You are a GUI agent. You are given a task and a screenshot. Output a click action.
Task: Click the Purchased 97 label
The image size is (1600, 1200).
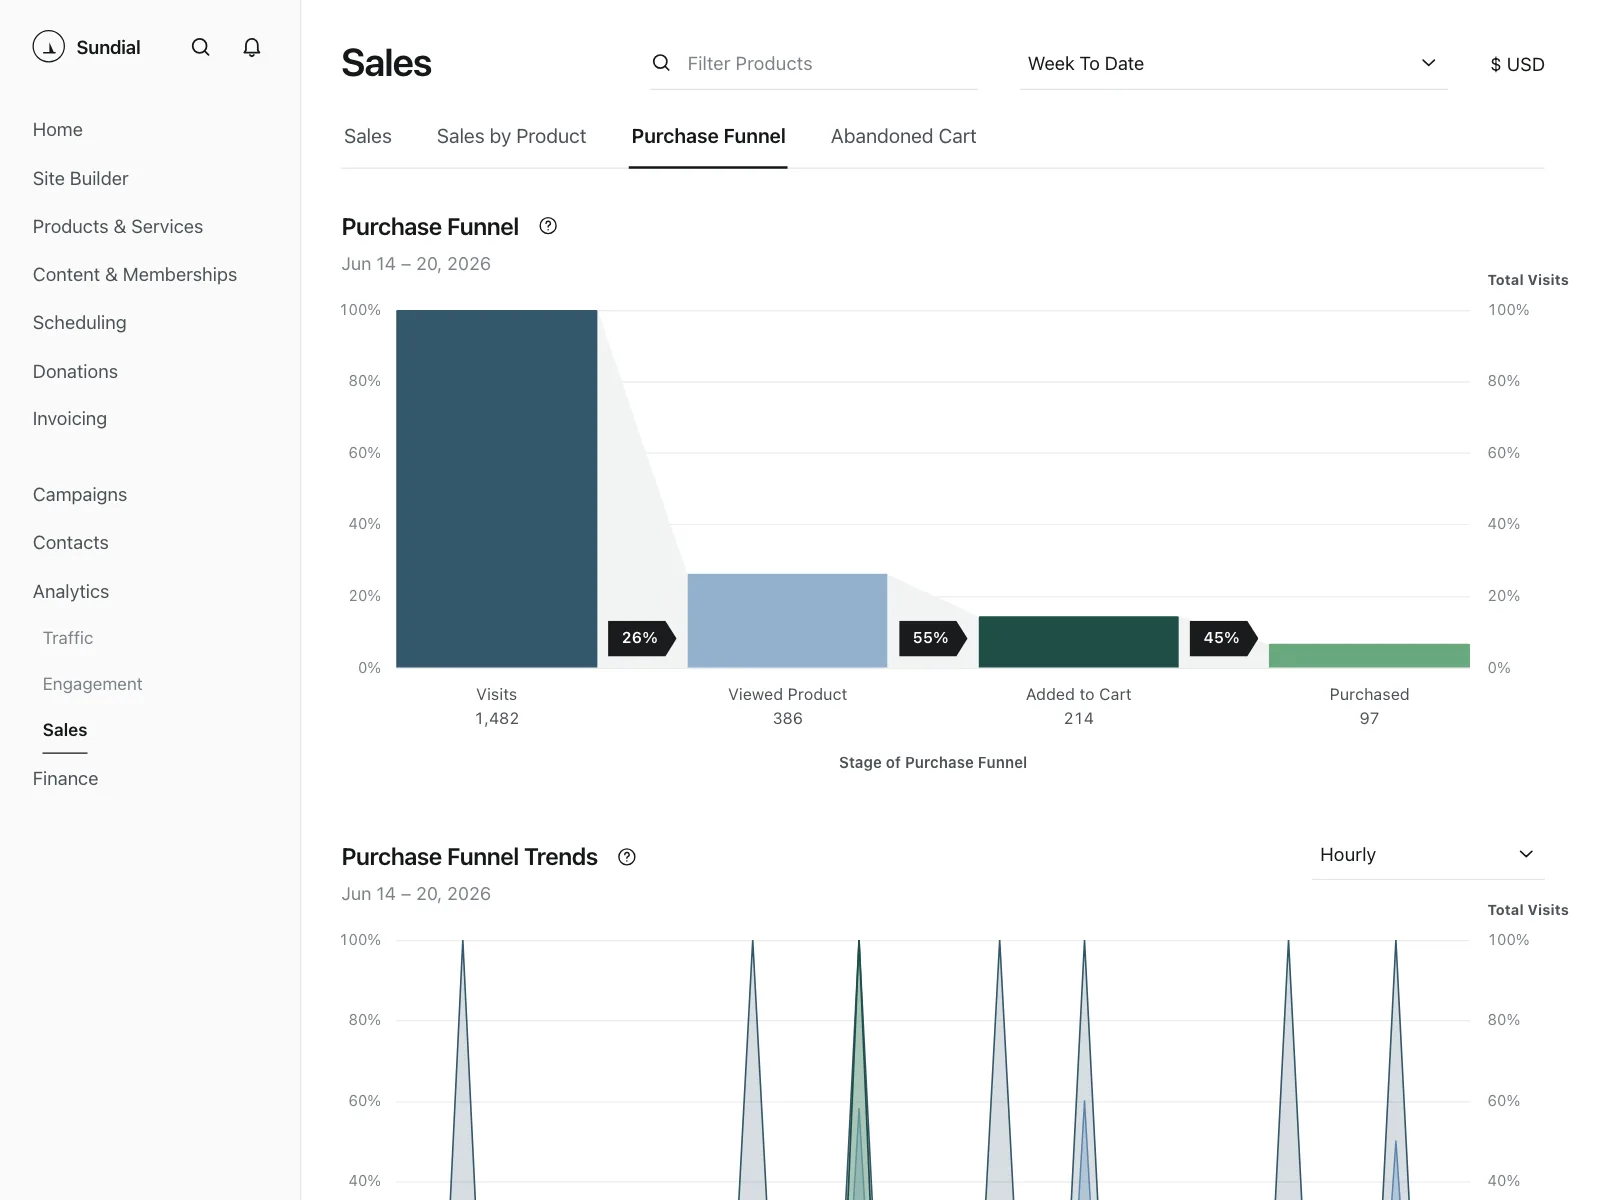(x=1369, y=706)
